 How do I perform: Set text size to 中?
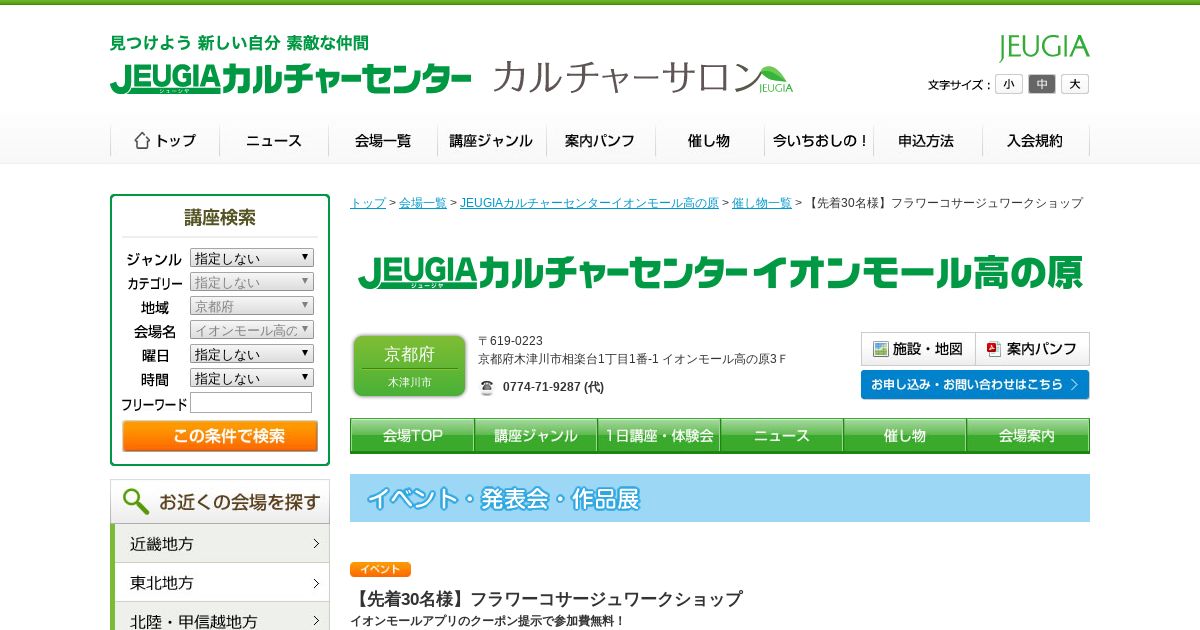click(1042, 84)
